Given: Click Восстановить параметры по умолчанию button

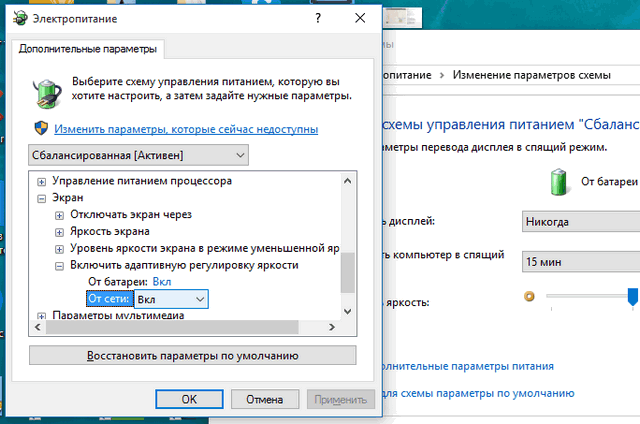Looking at the screenshot, I should [x=193, y=355].
